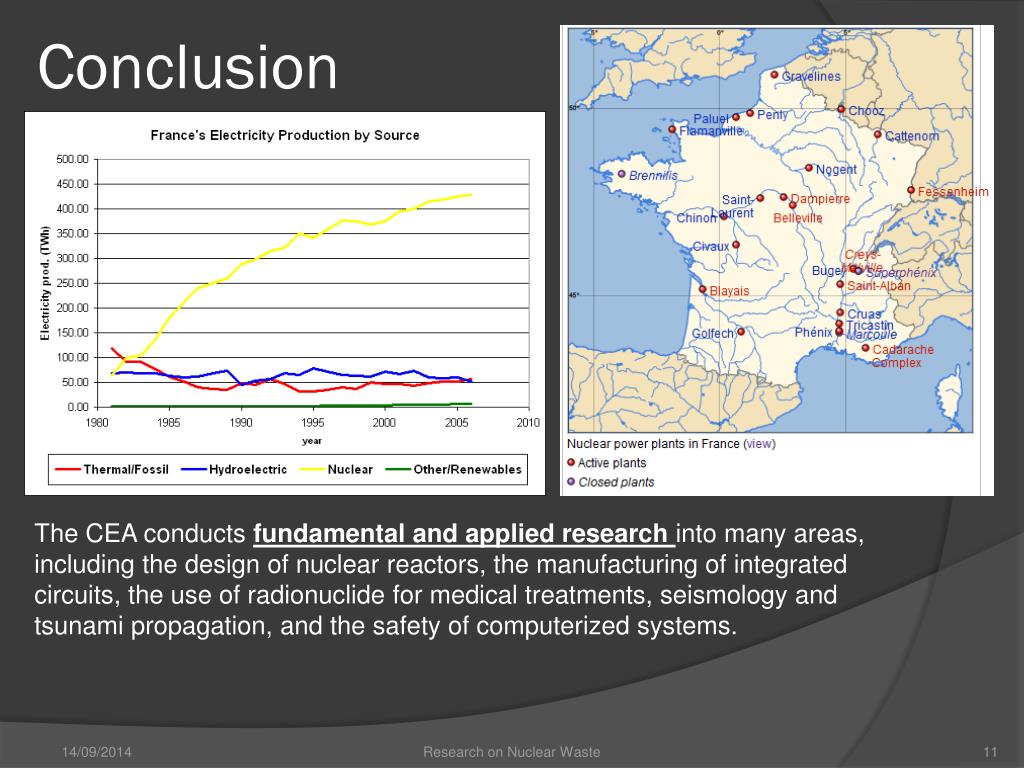Click the 1995 x-axis tick label
Image resolution: width=1024 pixels, height=768 pixels.
[312, 423]
